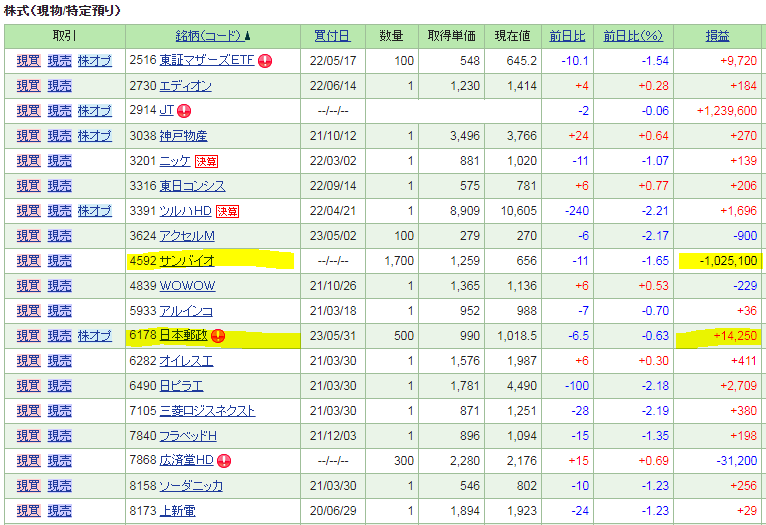Click 現売 in アクセルM row
This screenshot has height=525, width=766.
point(60,236)
